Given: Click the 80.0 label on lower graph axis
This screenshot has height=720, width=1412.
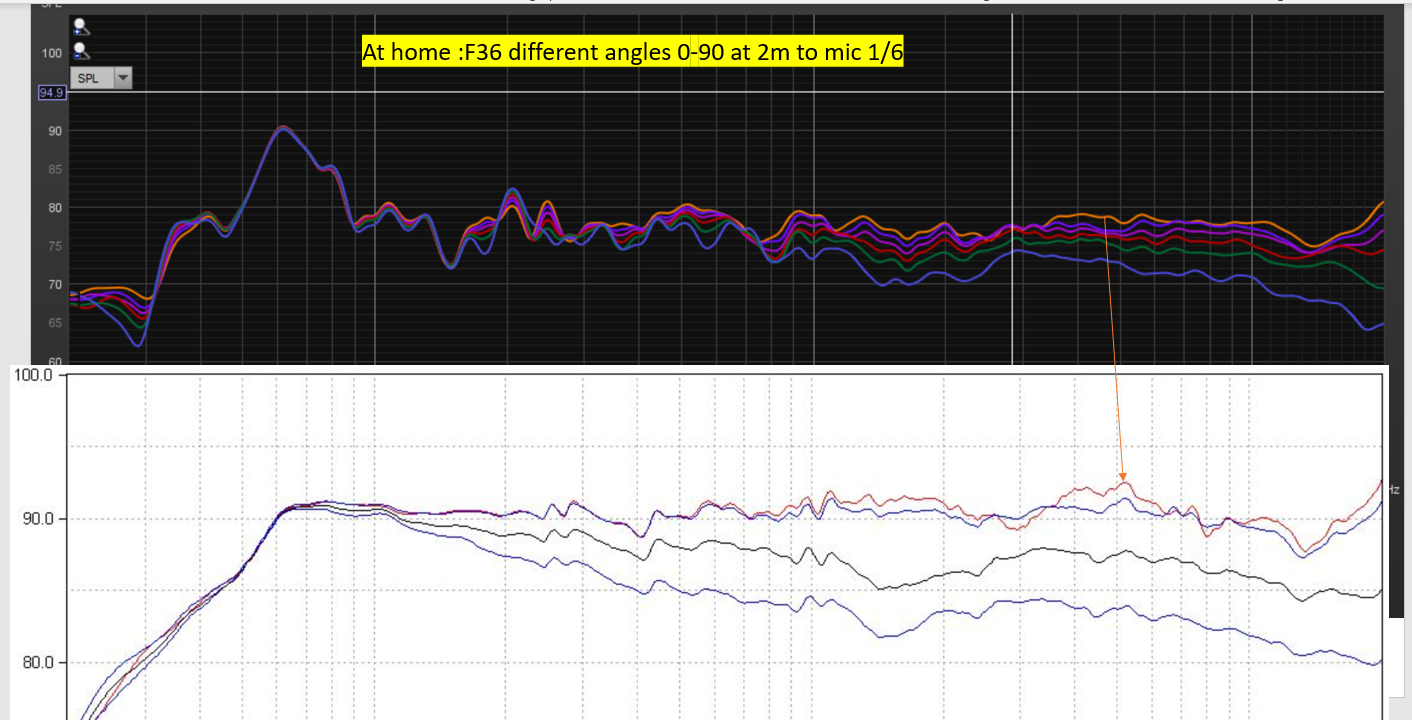Looking at the screenshot, I should (x=36, y=663).
